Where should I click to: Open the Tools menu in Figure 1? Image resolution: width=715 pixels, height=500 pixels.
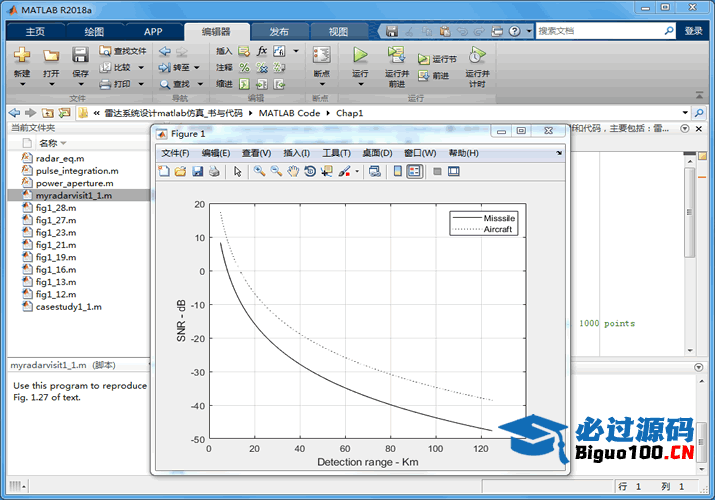(x=337, y=153)
